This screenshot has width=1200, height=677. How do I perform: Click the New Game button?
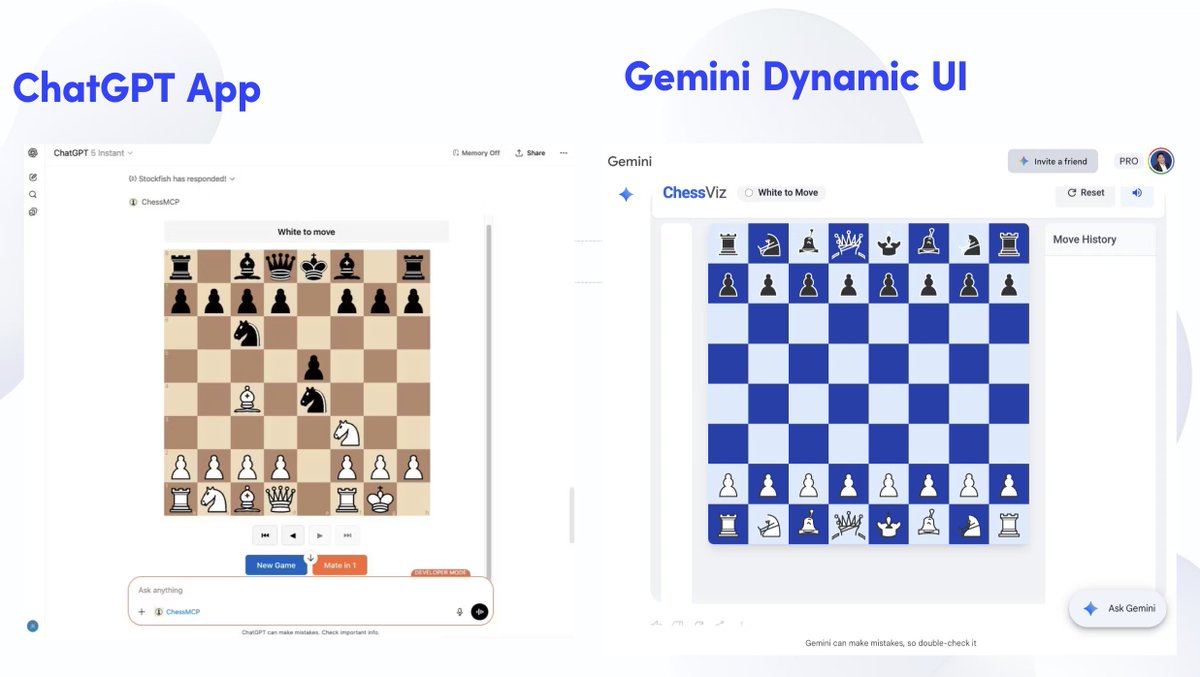[276, 565]
